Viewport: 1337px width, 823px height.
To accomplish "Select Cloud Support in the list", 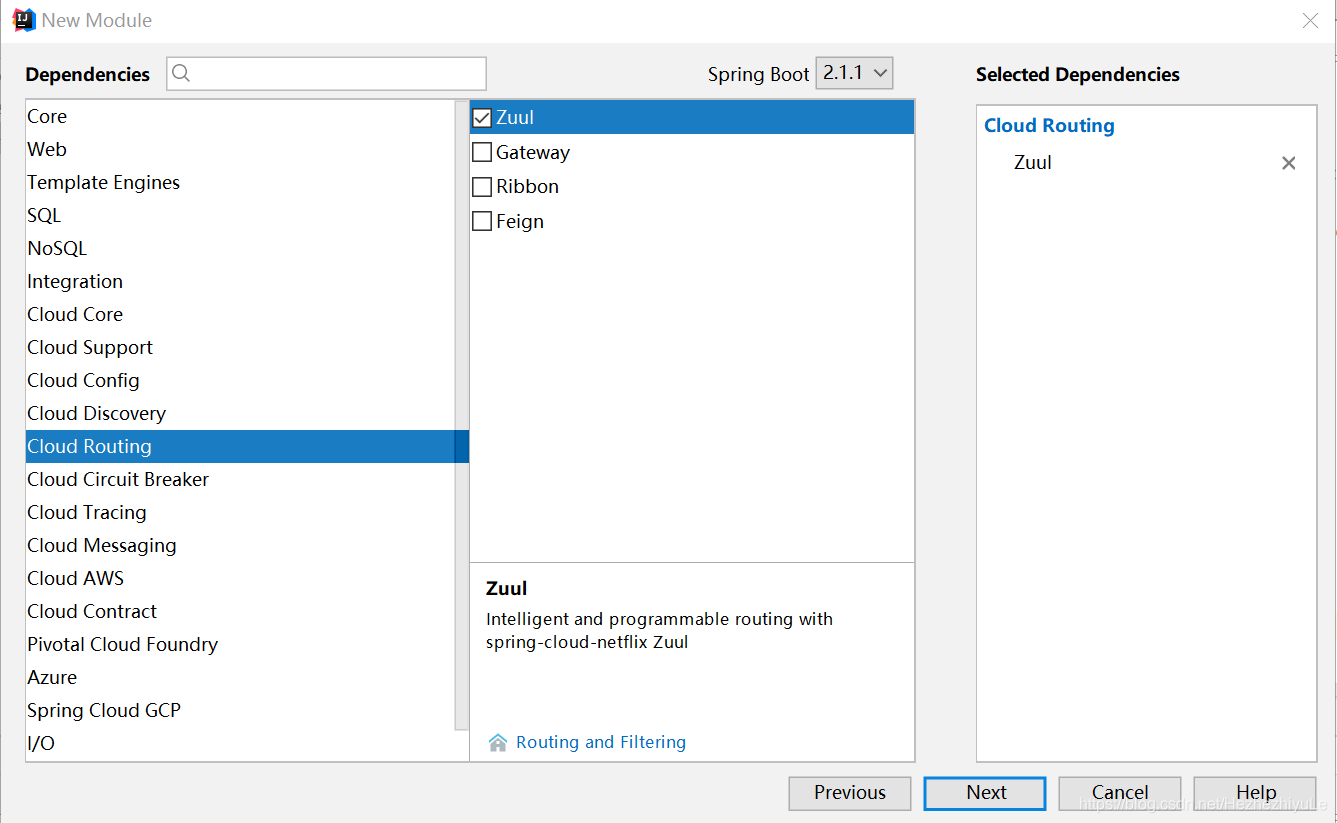I will pos(240,348).
